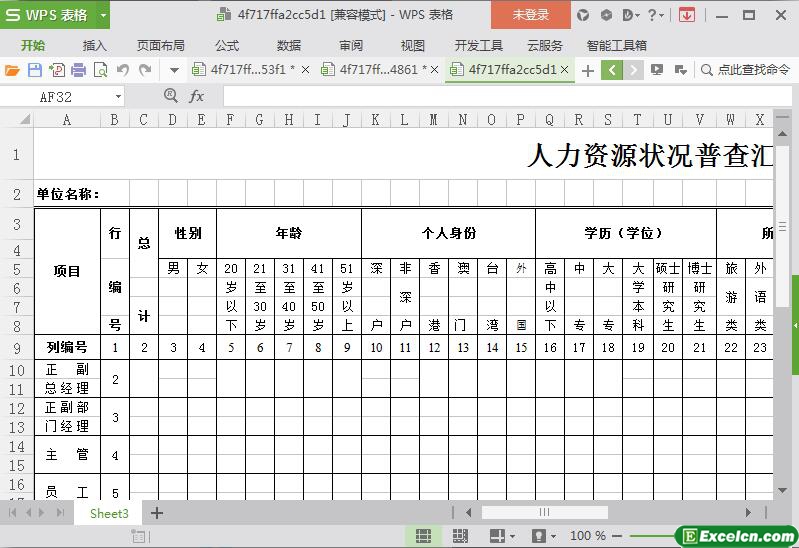Click the Export to PDF icon
The image size is (799, 548).
point(56,70)
